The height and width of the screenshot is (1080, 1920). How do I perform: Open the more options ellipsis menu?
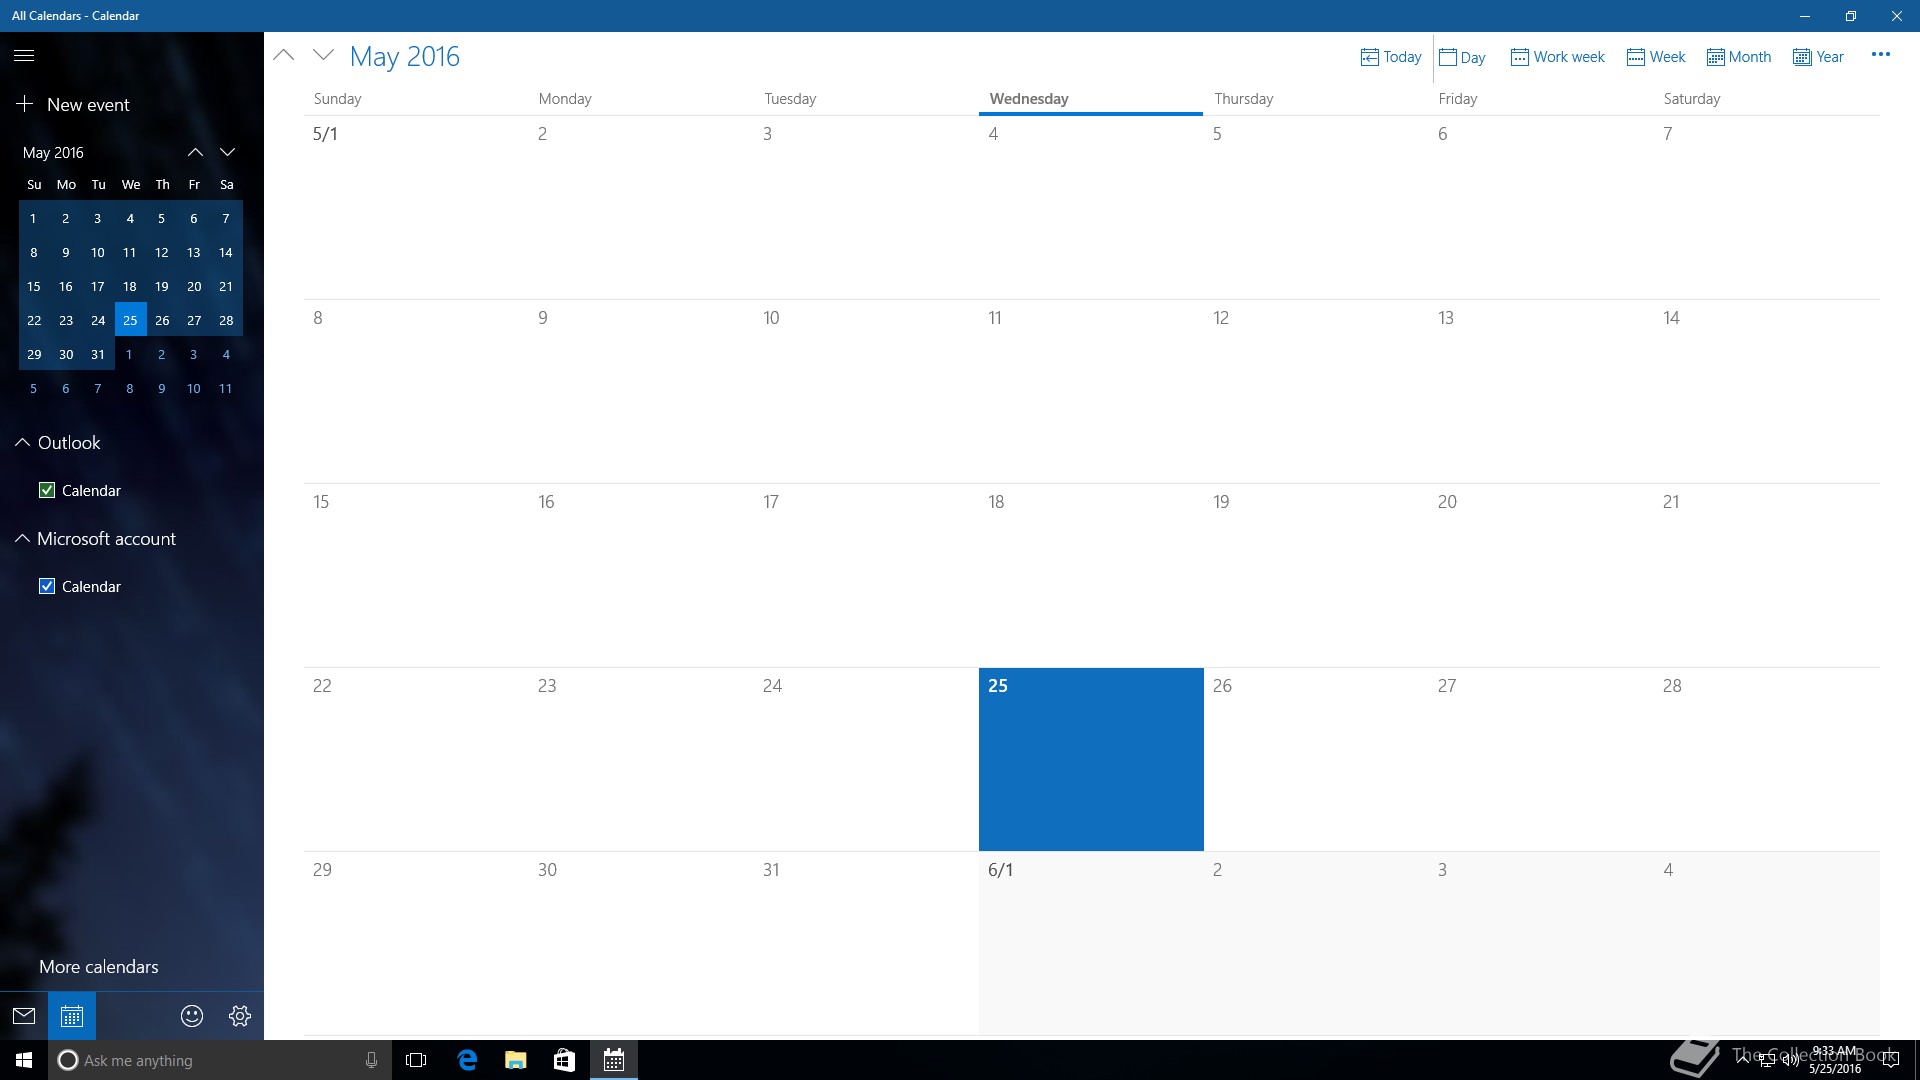1881,55
